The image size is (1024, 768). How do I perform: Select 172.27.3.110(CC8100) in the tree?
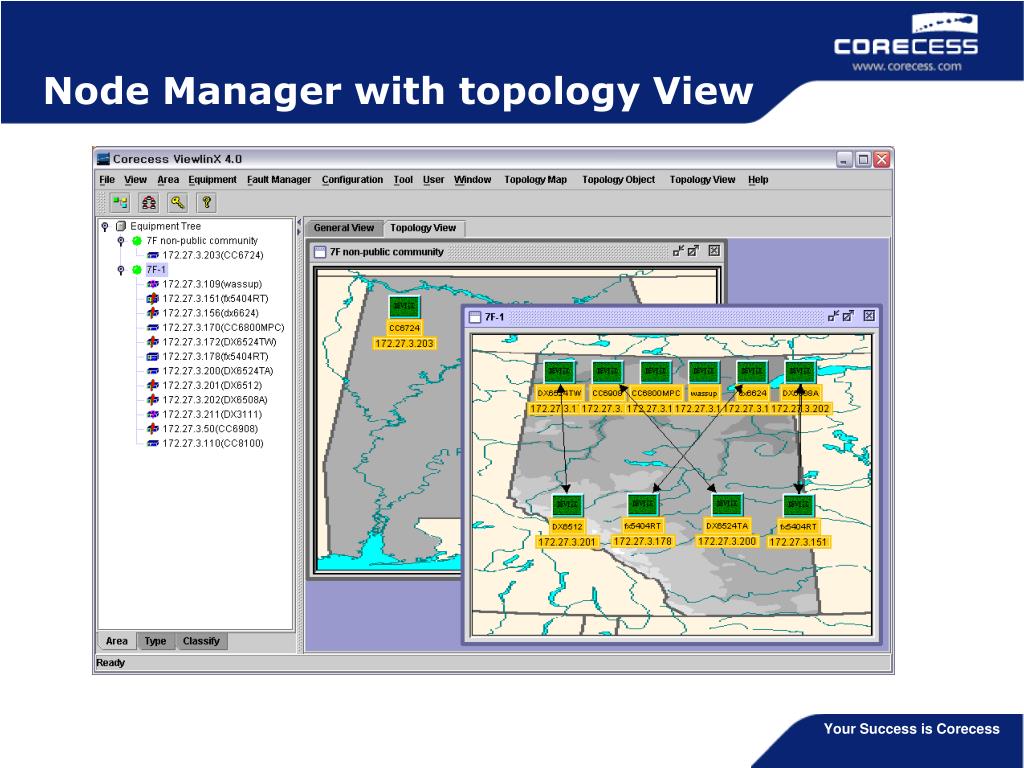(x=213, y=443)
